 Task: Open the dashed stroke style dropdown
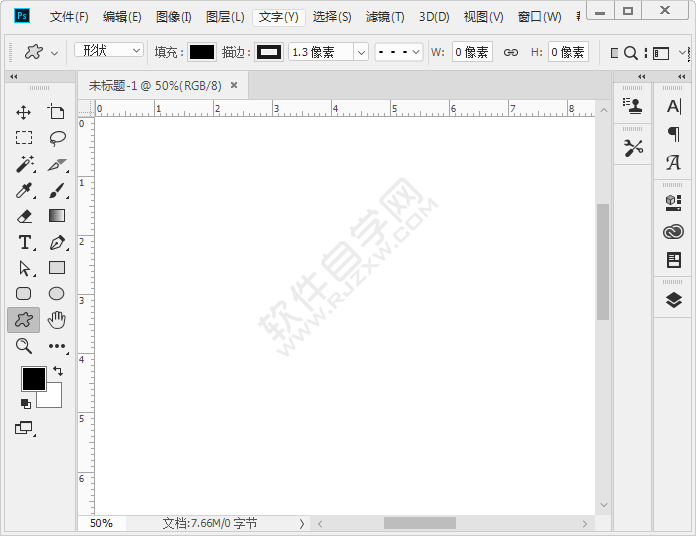(399, 52)
